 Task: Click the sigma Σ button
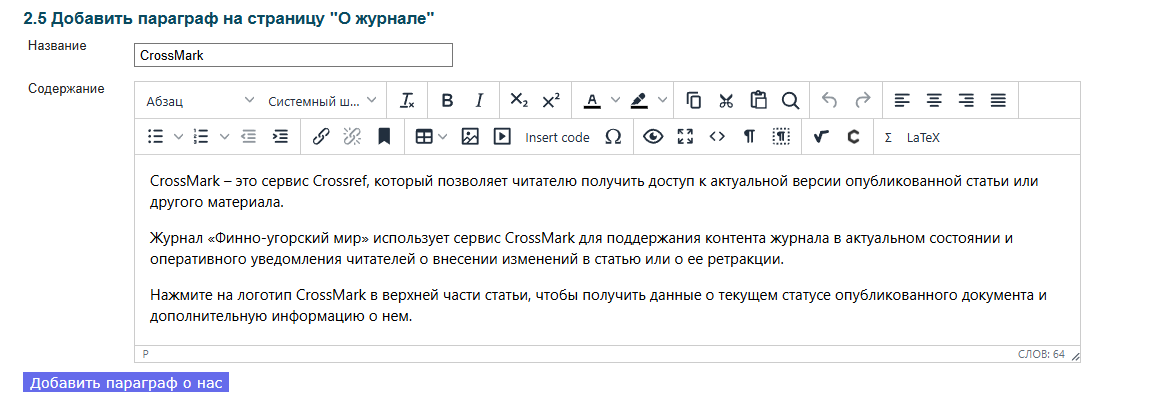(888, 137)
